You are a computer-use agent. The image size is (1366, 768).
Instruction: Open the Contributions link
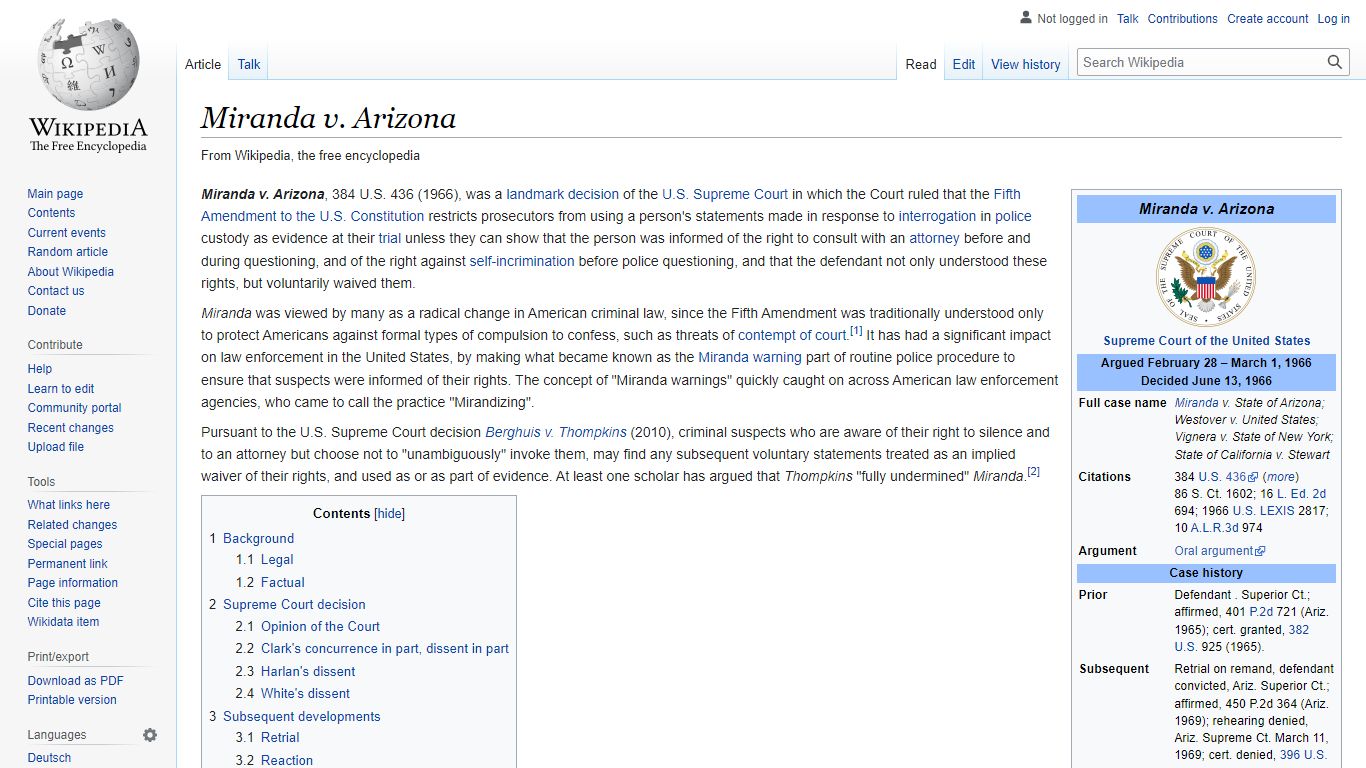tap(1183, 18)
